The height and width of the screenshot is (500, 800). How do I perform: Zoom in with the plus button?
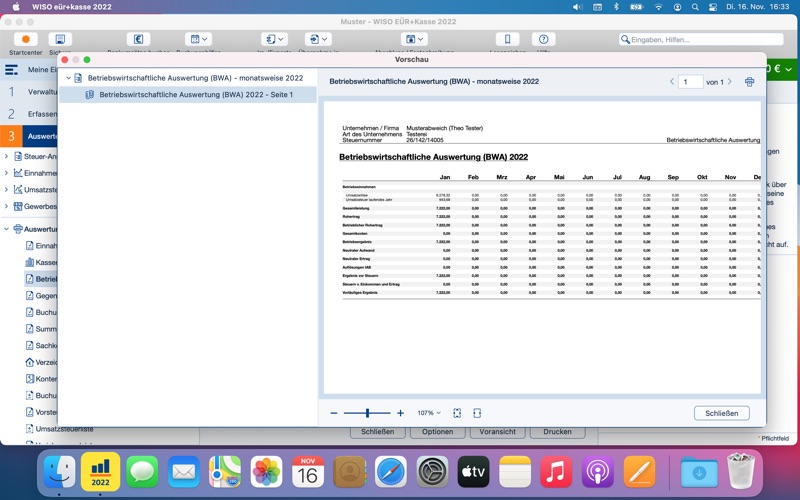(401, 413)
